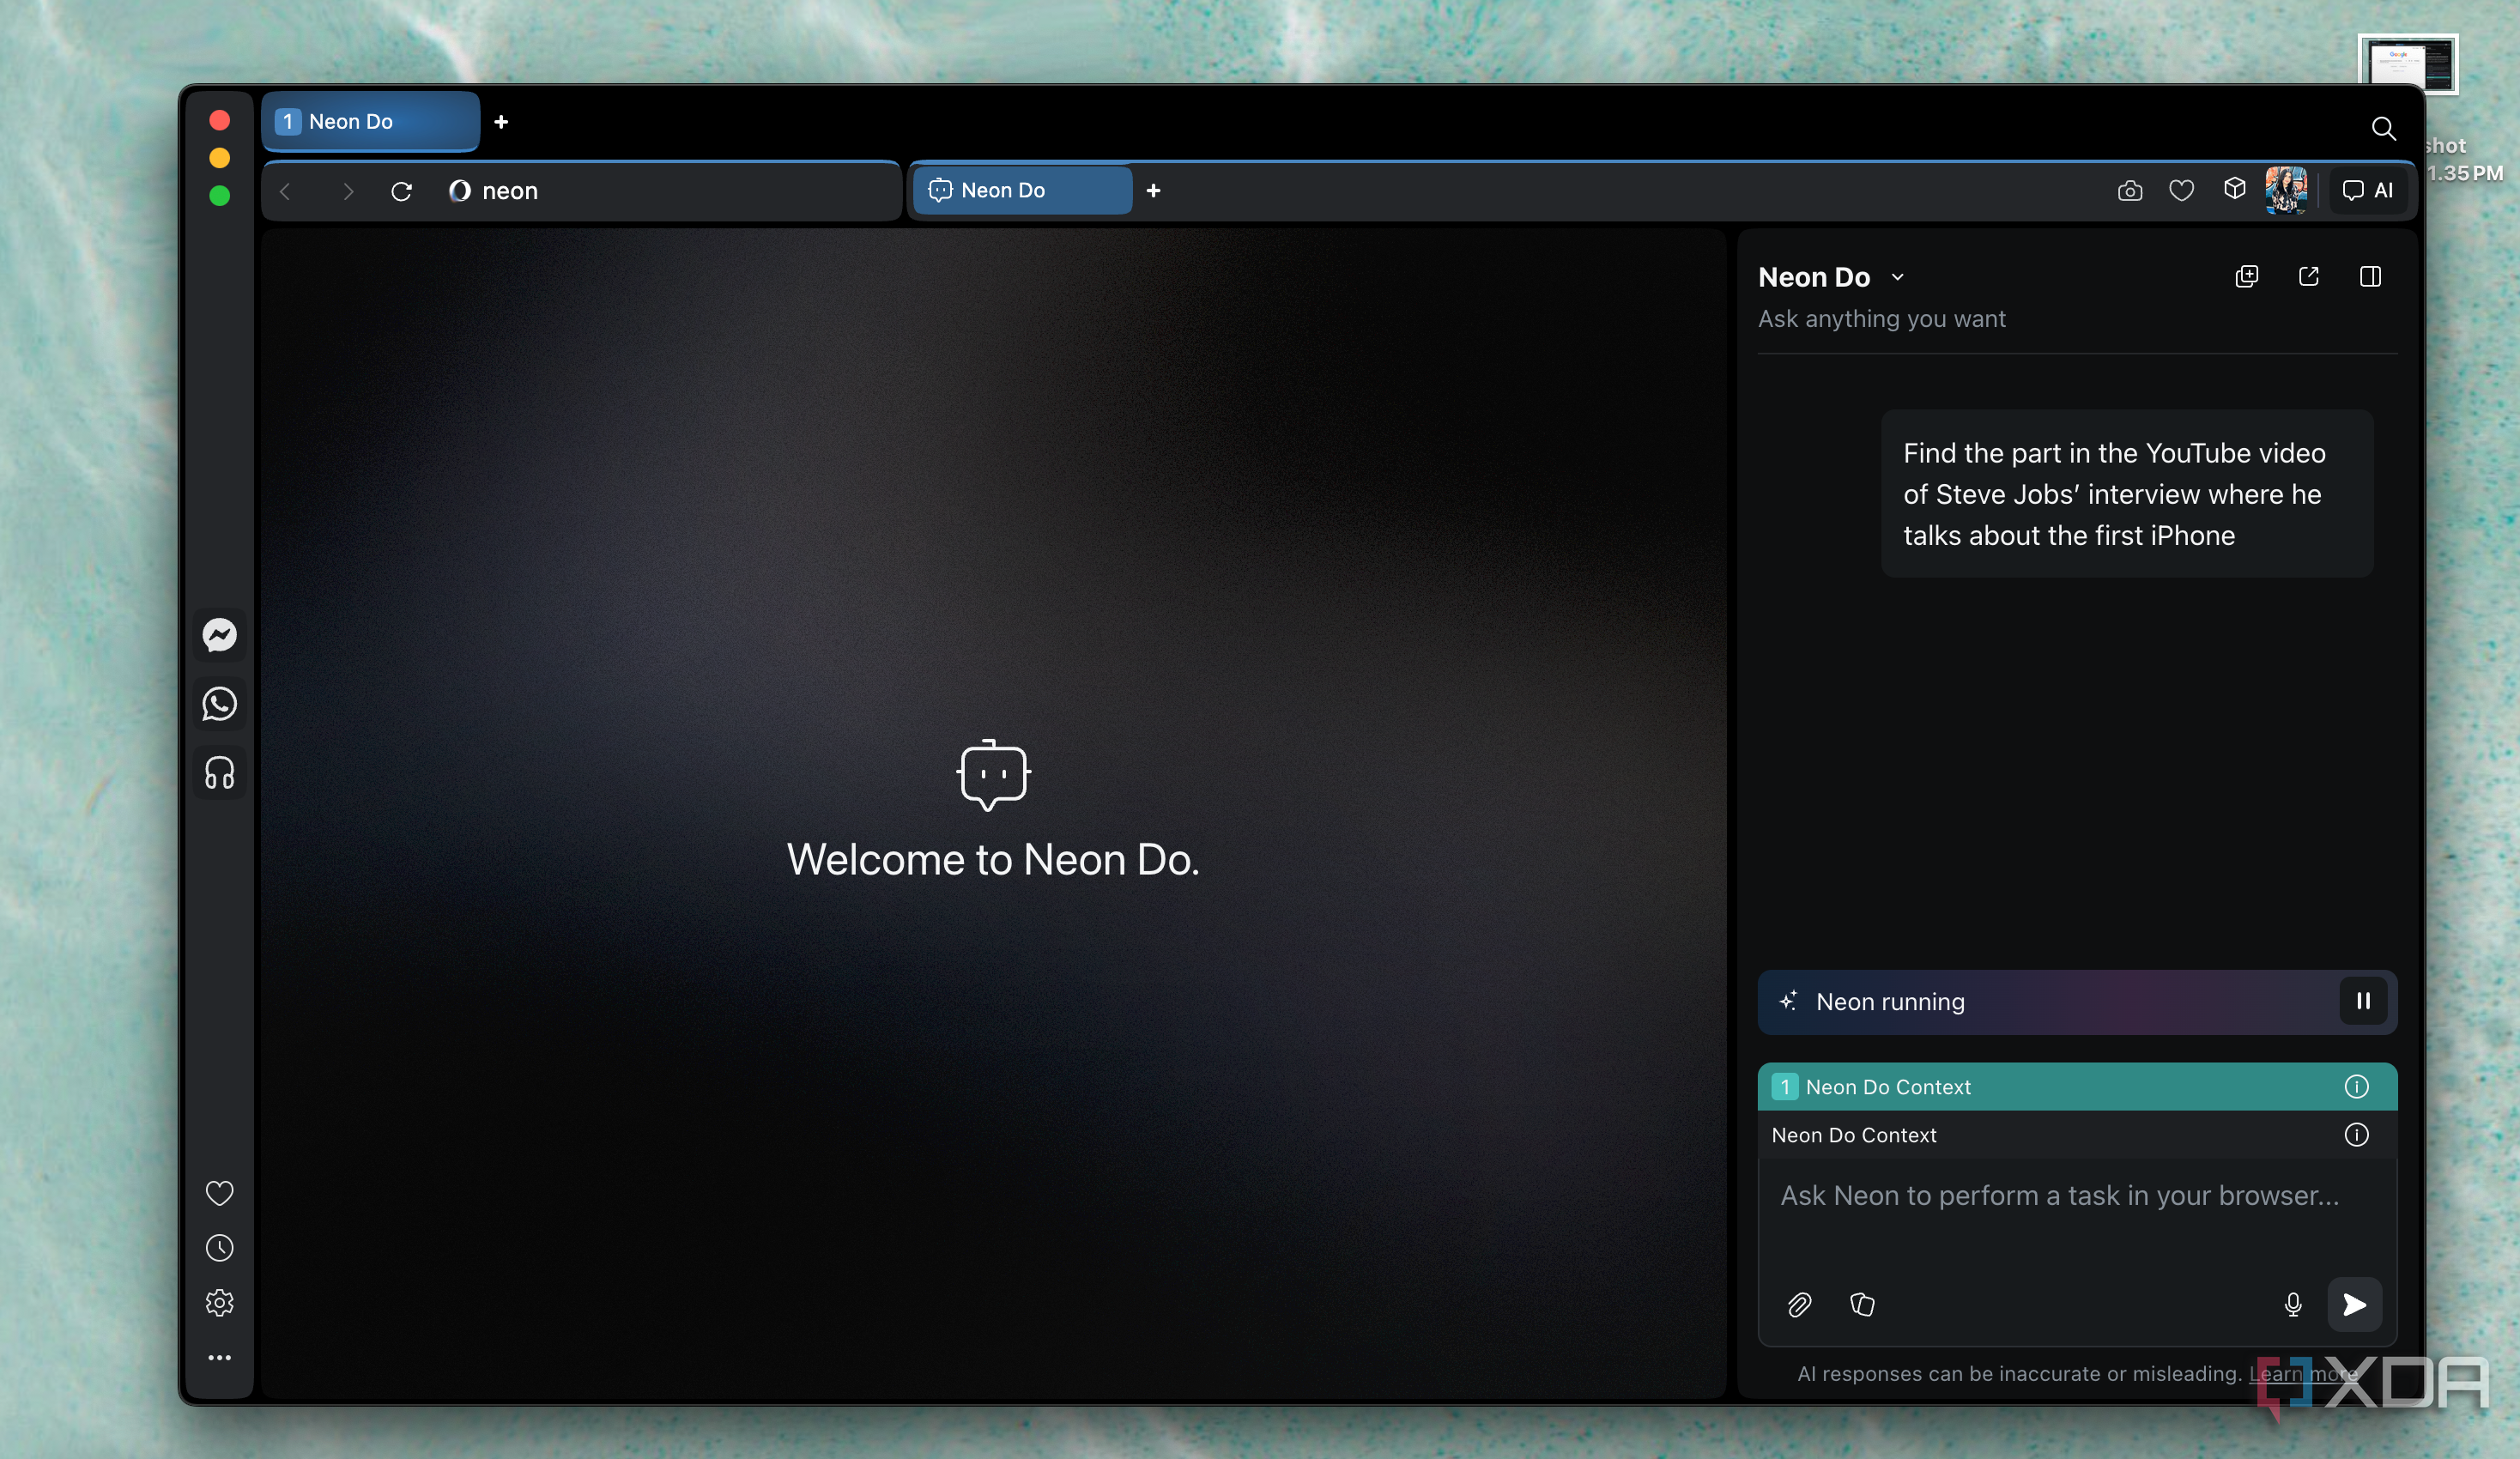Toggle the side panel layout icon
Image resolution: width=2520 pixels, height=1459 pixels.
[x=2370, y=276]
